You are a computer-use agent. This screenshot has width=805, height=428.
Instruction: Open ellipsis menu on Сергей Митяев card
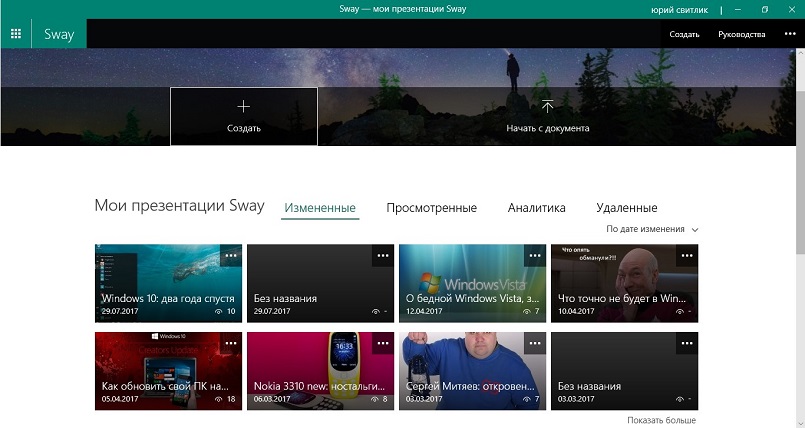535,343
